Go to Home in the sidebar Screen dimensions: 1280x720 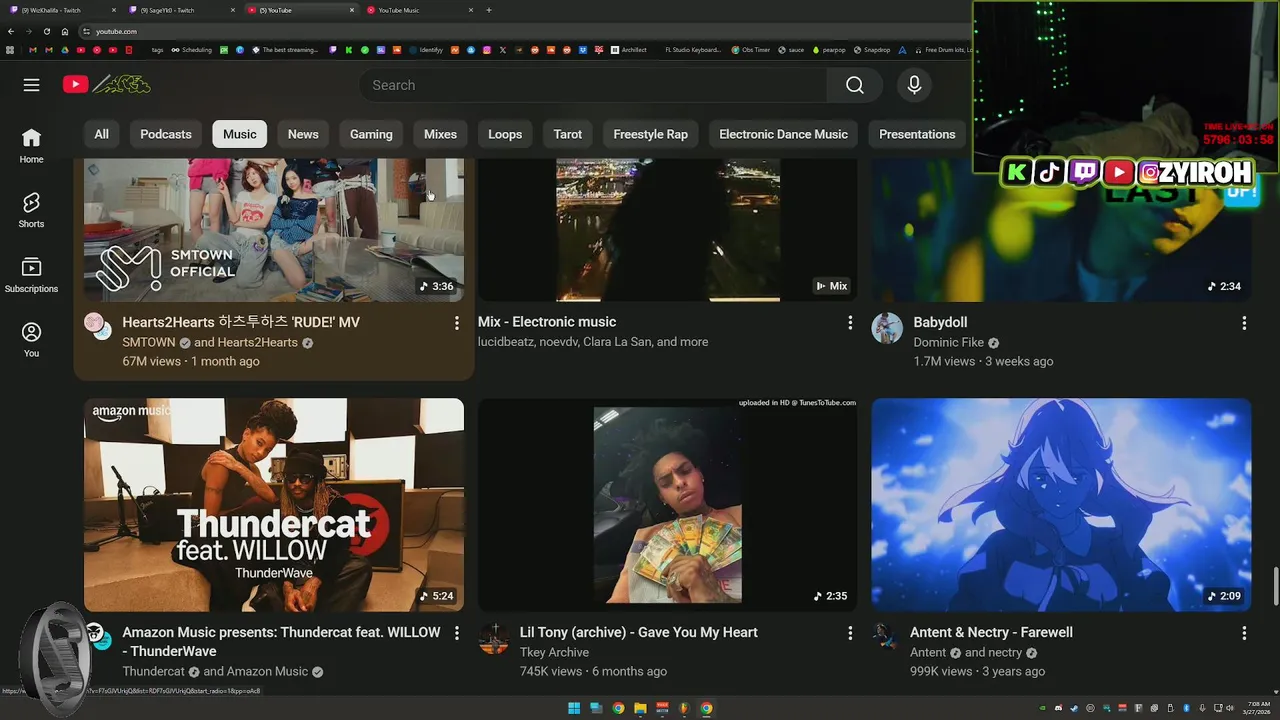(31, 146)
